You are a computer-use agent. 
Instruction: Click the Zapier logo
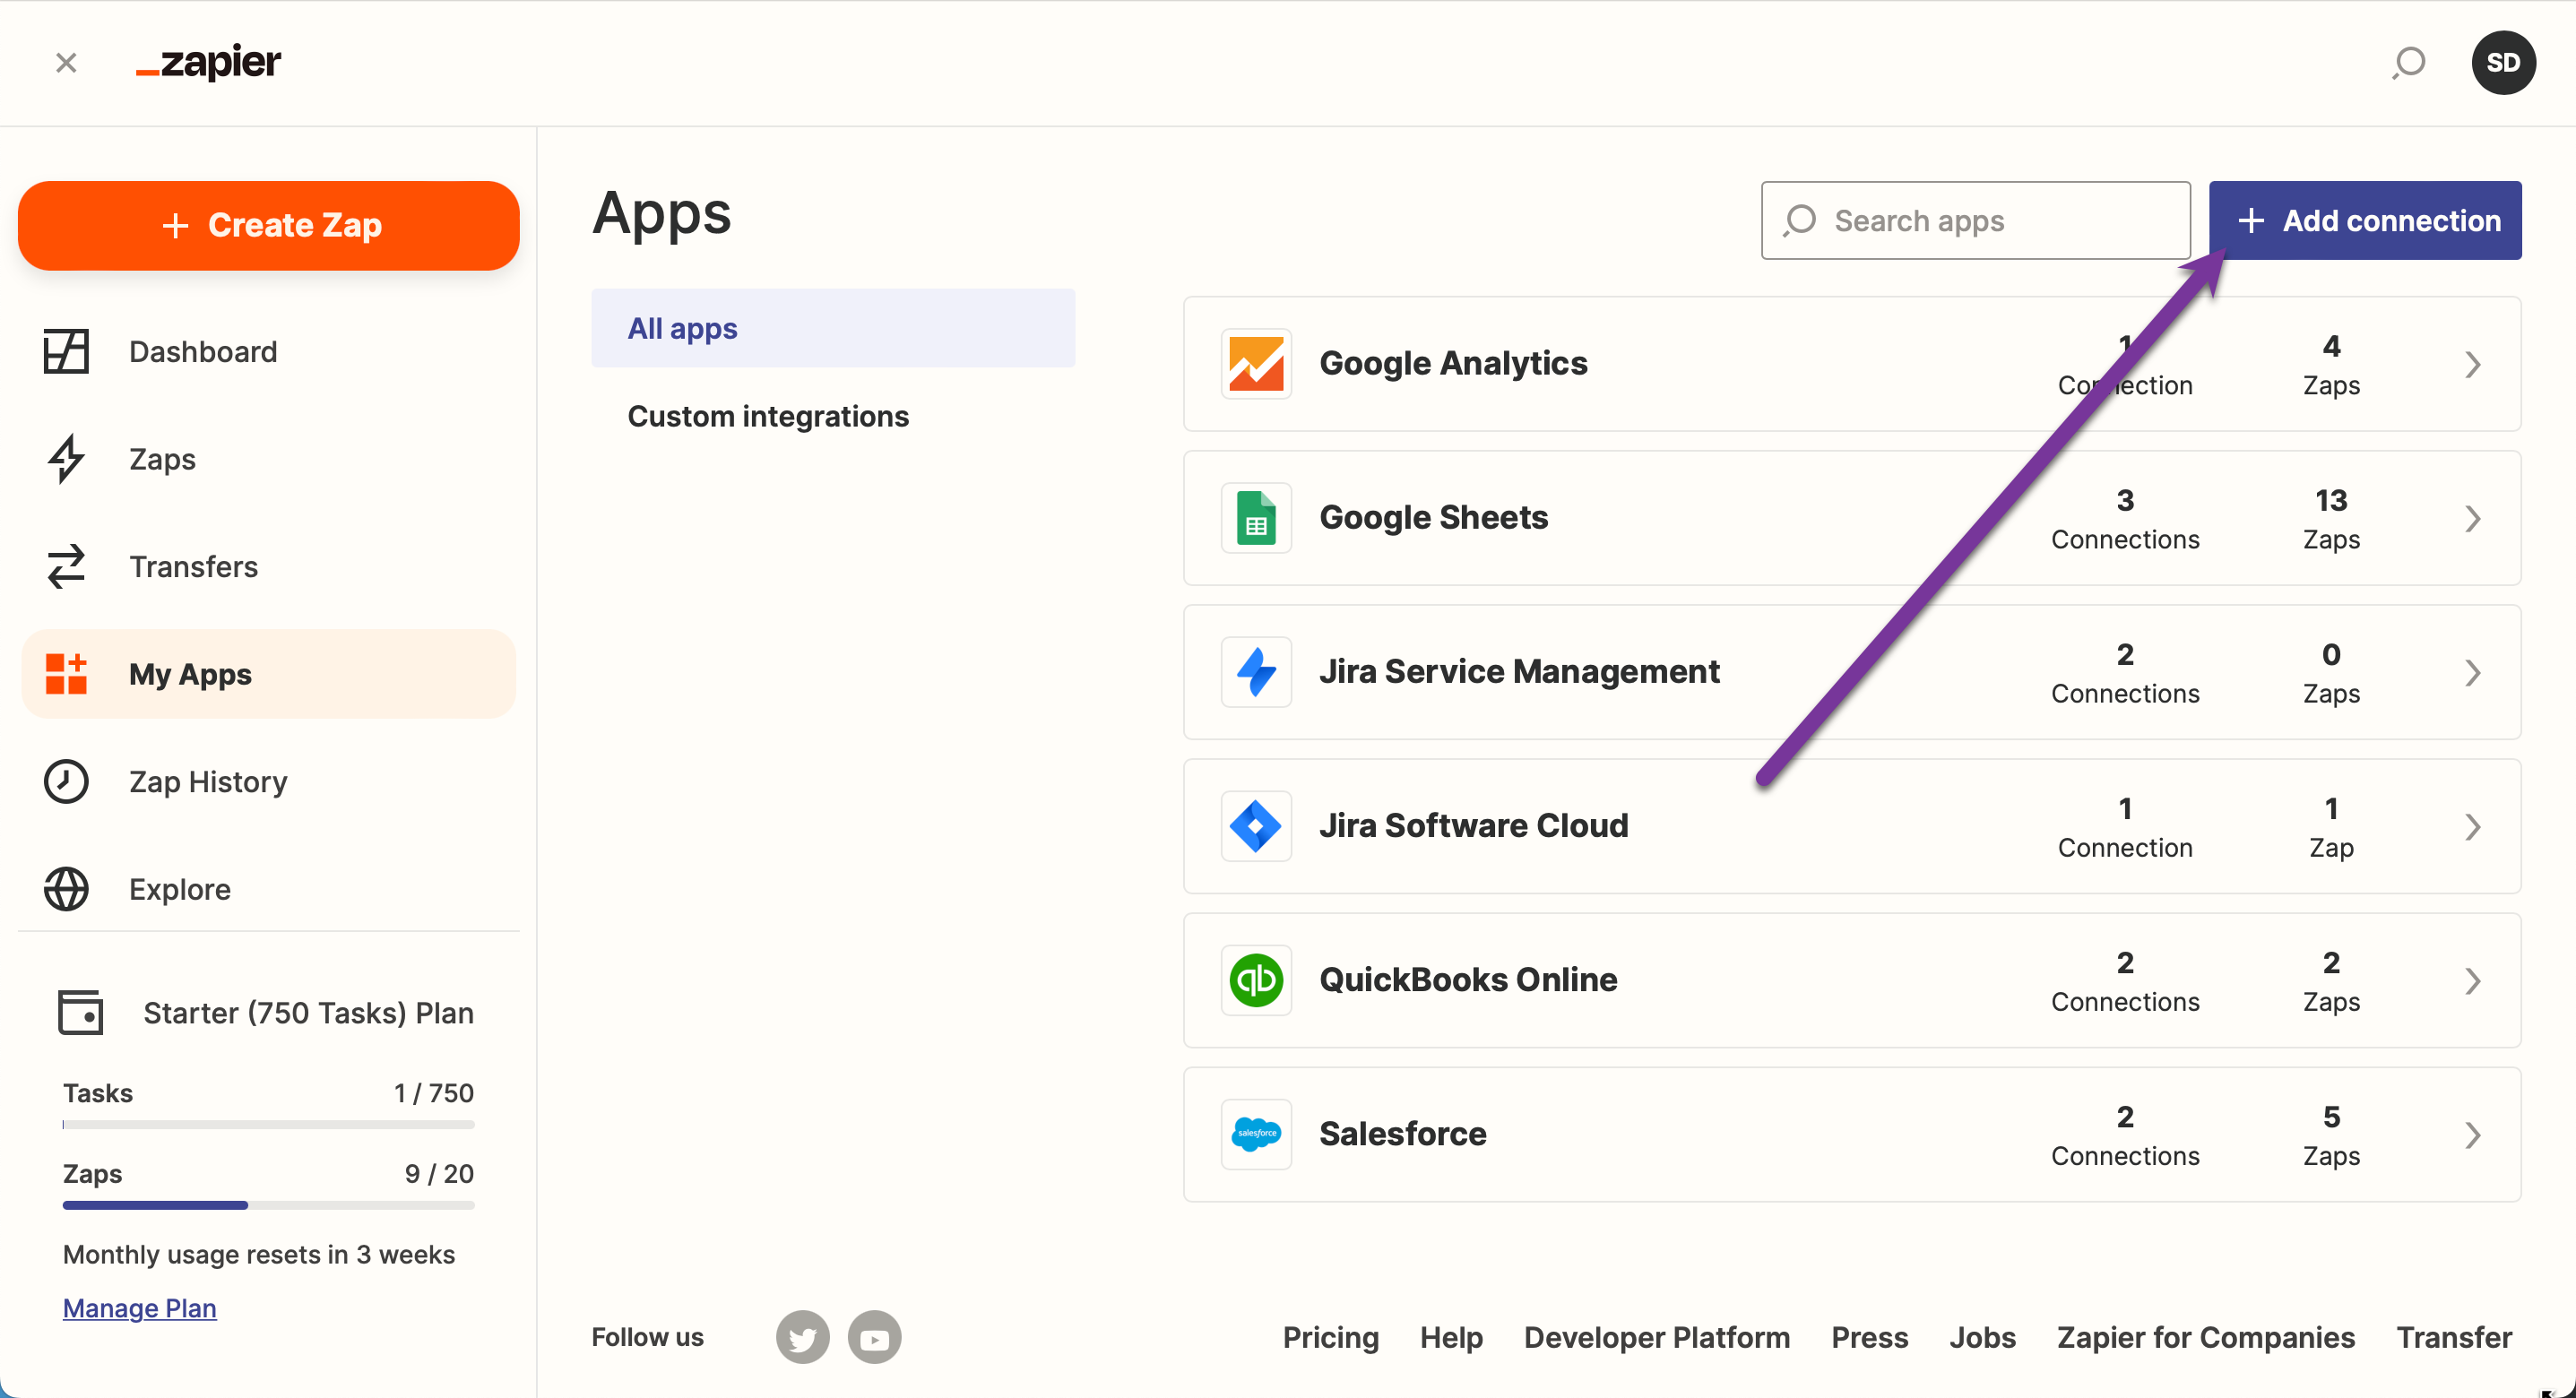pyautogui.click(x=208, y=62)
